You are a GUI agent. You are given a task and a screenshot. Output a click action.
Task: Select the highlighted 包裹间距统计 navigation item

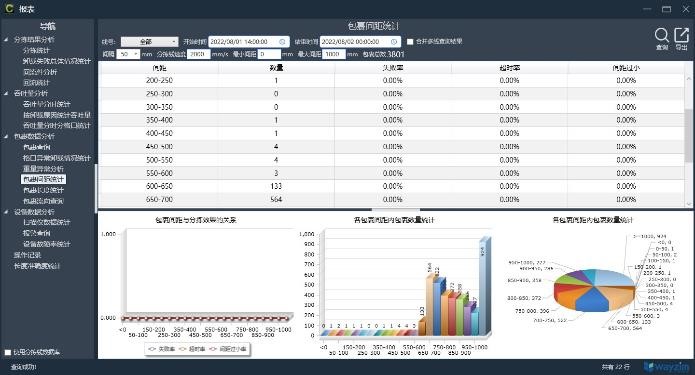[x=43, y=179]
